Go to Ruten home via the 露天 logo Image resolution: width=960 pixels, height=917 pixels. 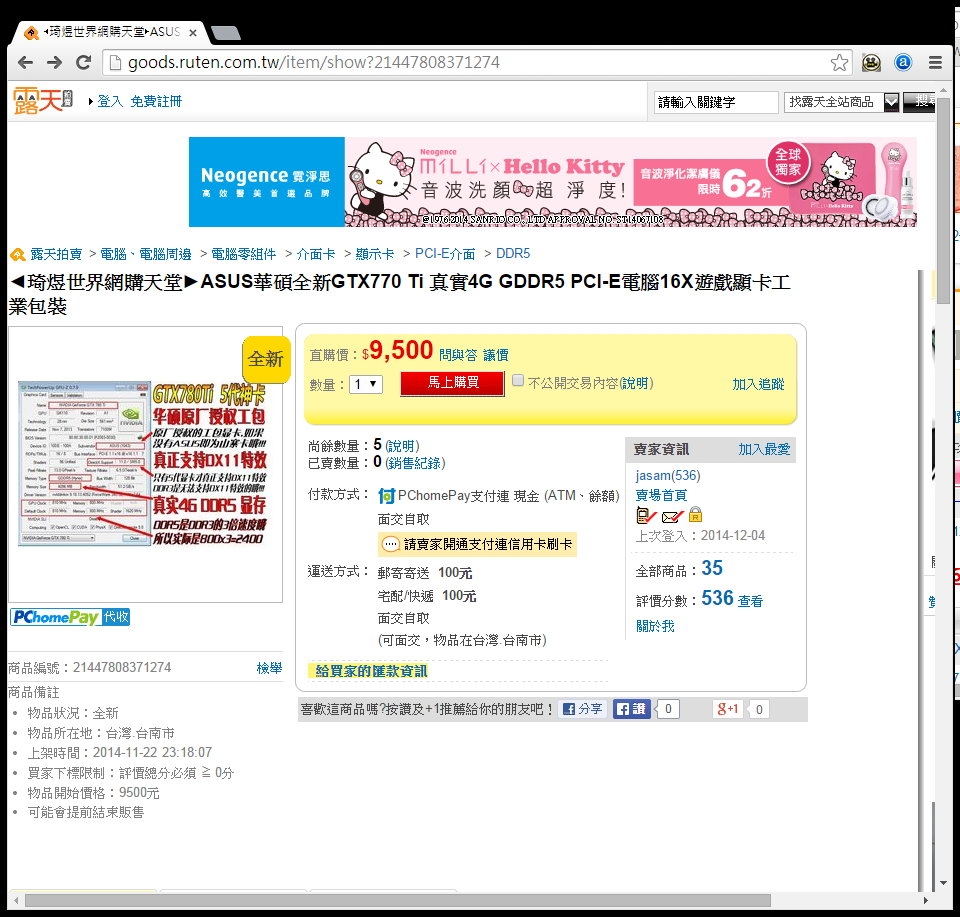pos(43,101)
